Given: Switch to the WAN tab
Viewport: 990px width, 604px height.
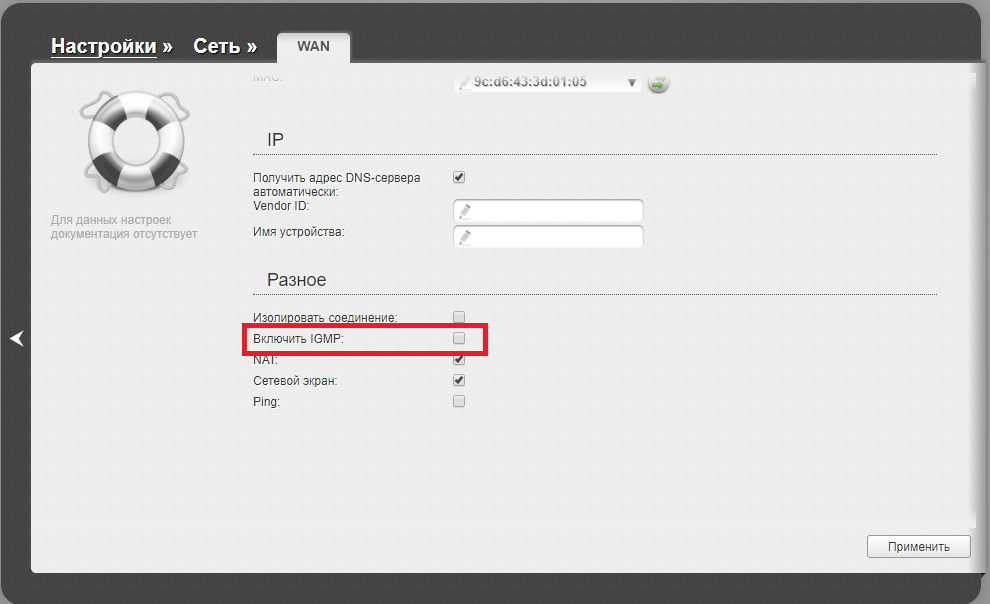Looking at the screenshot, I should pyautogui.click(x=313, y=47).
